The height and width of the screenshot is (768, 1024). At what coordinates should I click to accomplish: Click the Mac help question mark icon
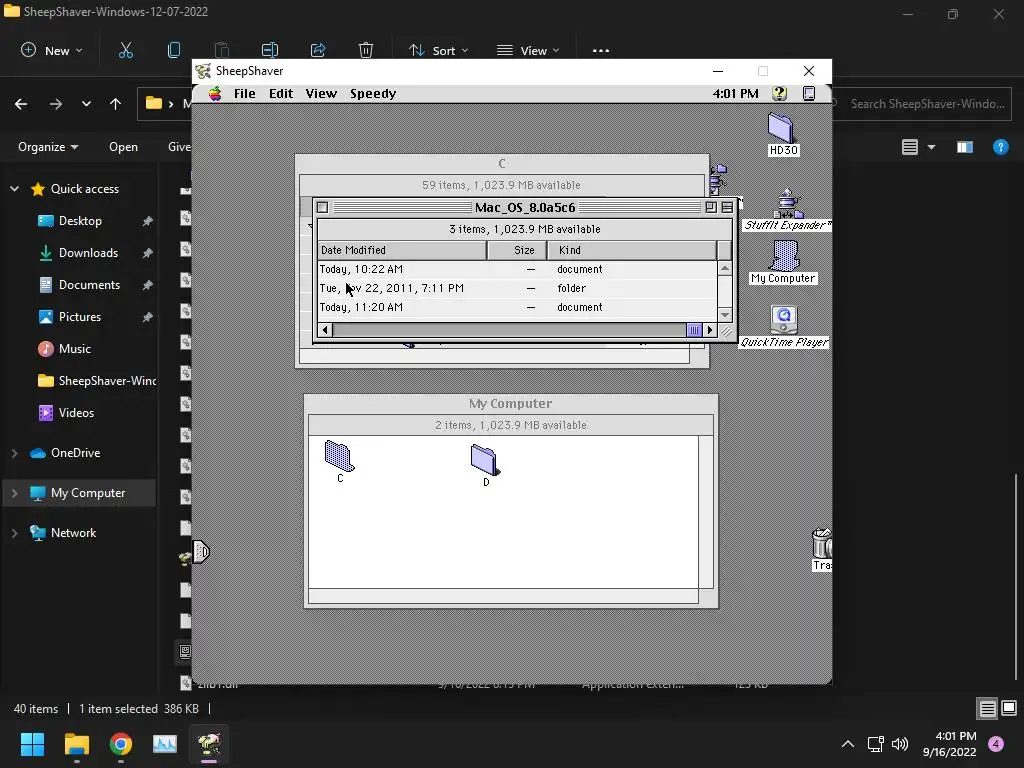tap(779, 93)
